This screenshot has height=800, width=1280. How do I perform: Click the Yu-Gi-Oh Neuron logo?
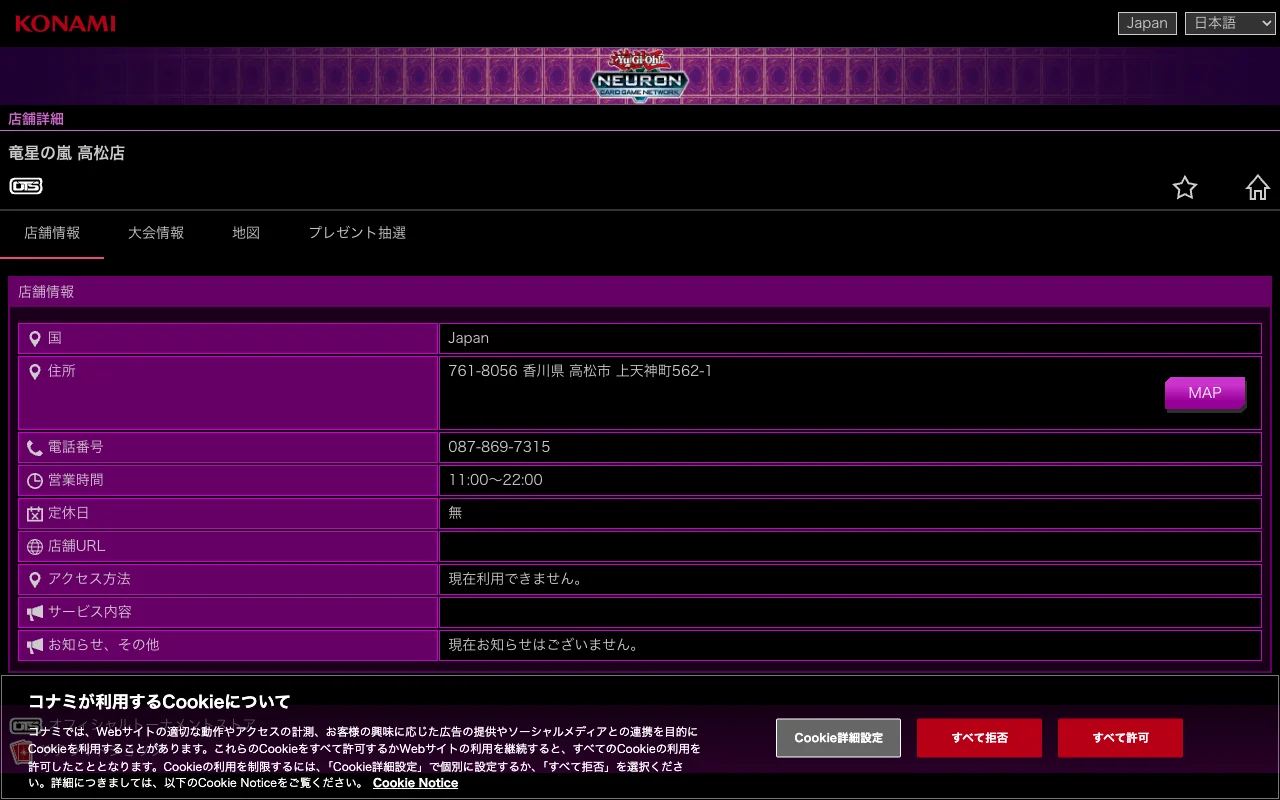click(640, 75)
